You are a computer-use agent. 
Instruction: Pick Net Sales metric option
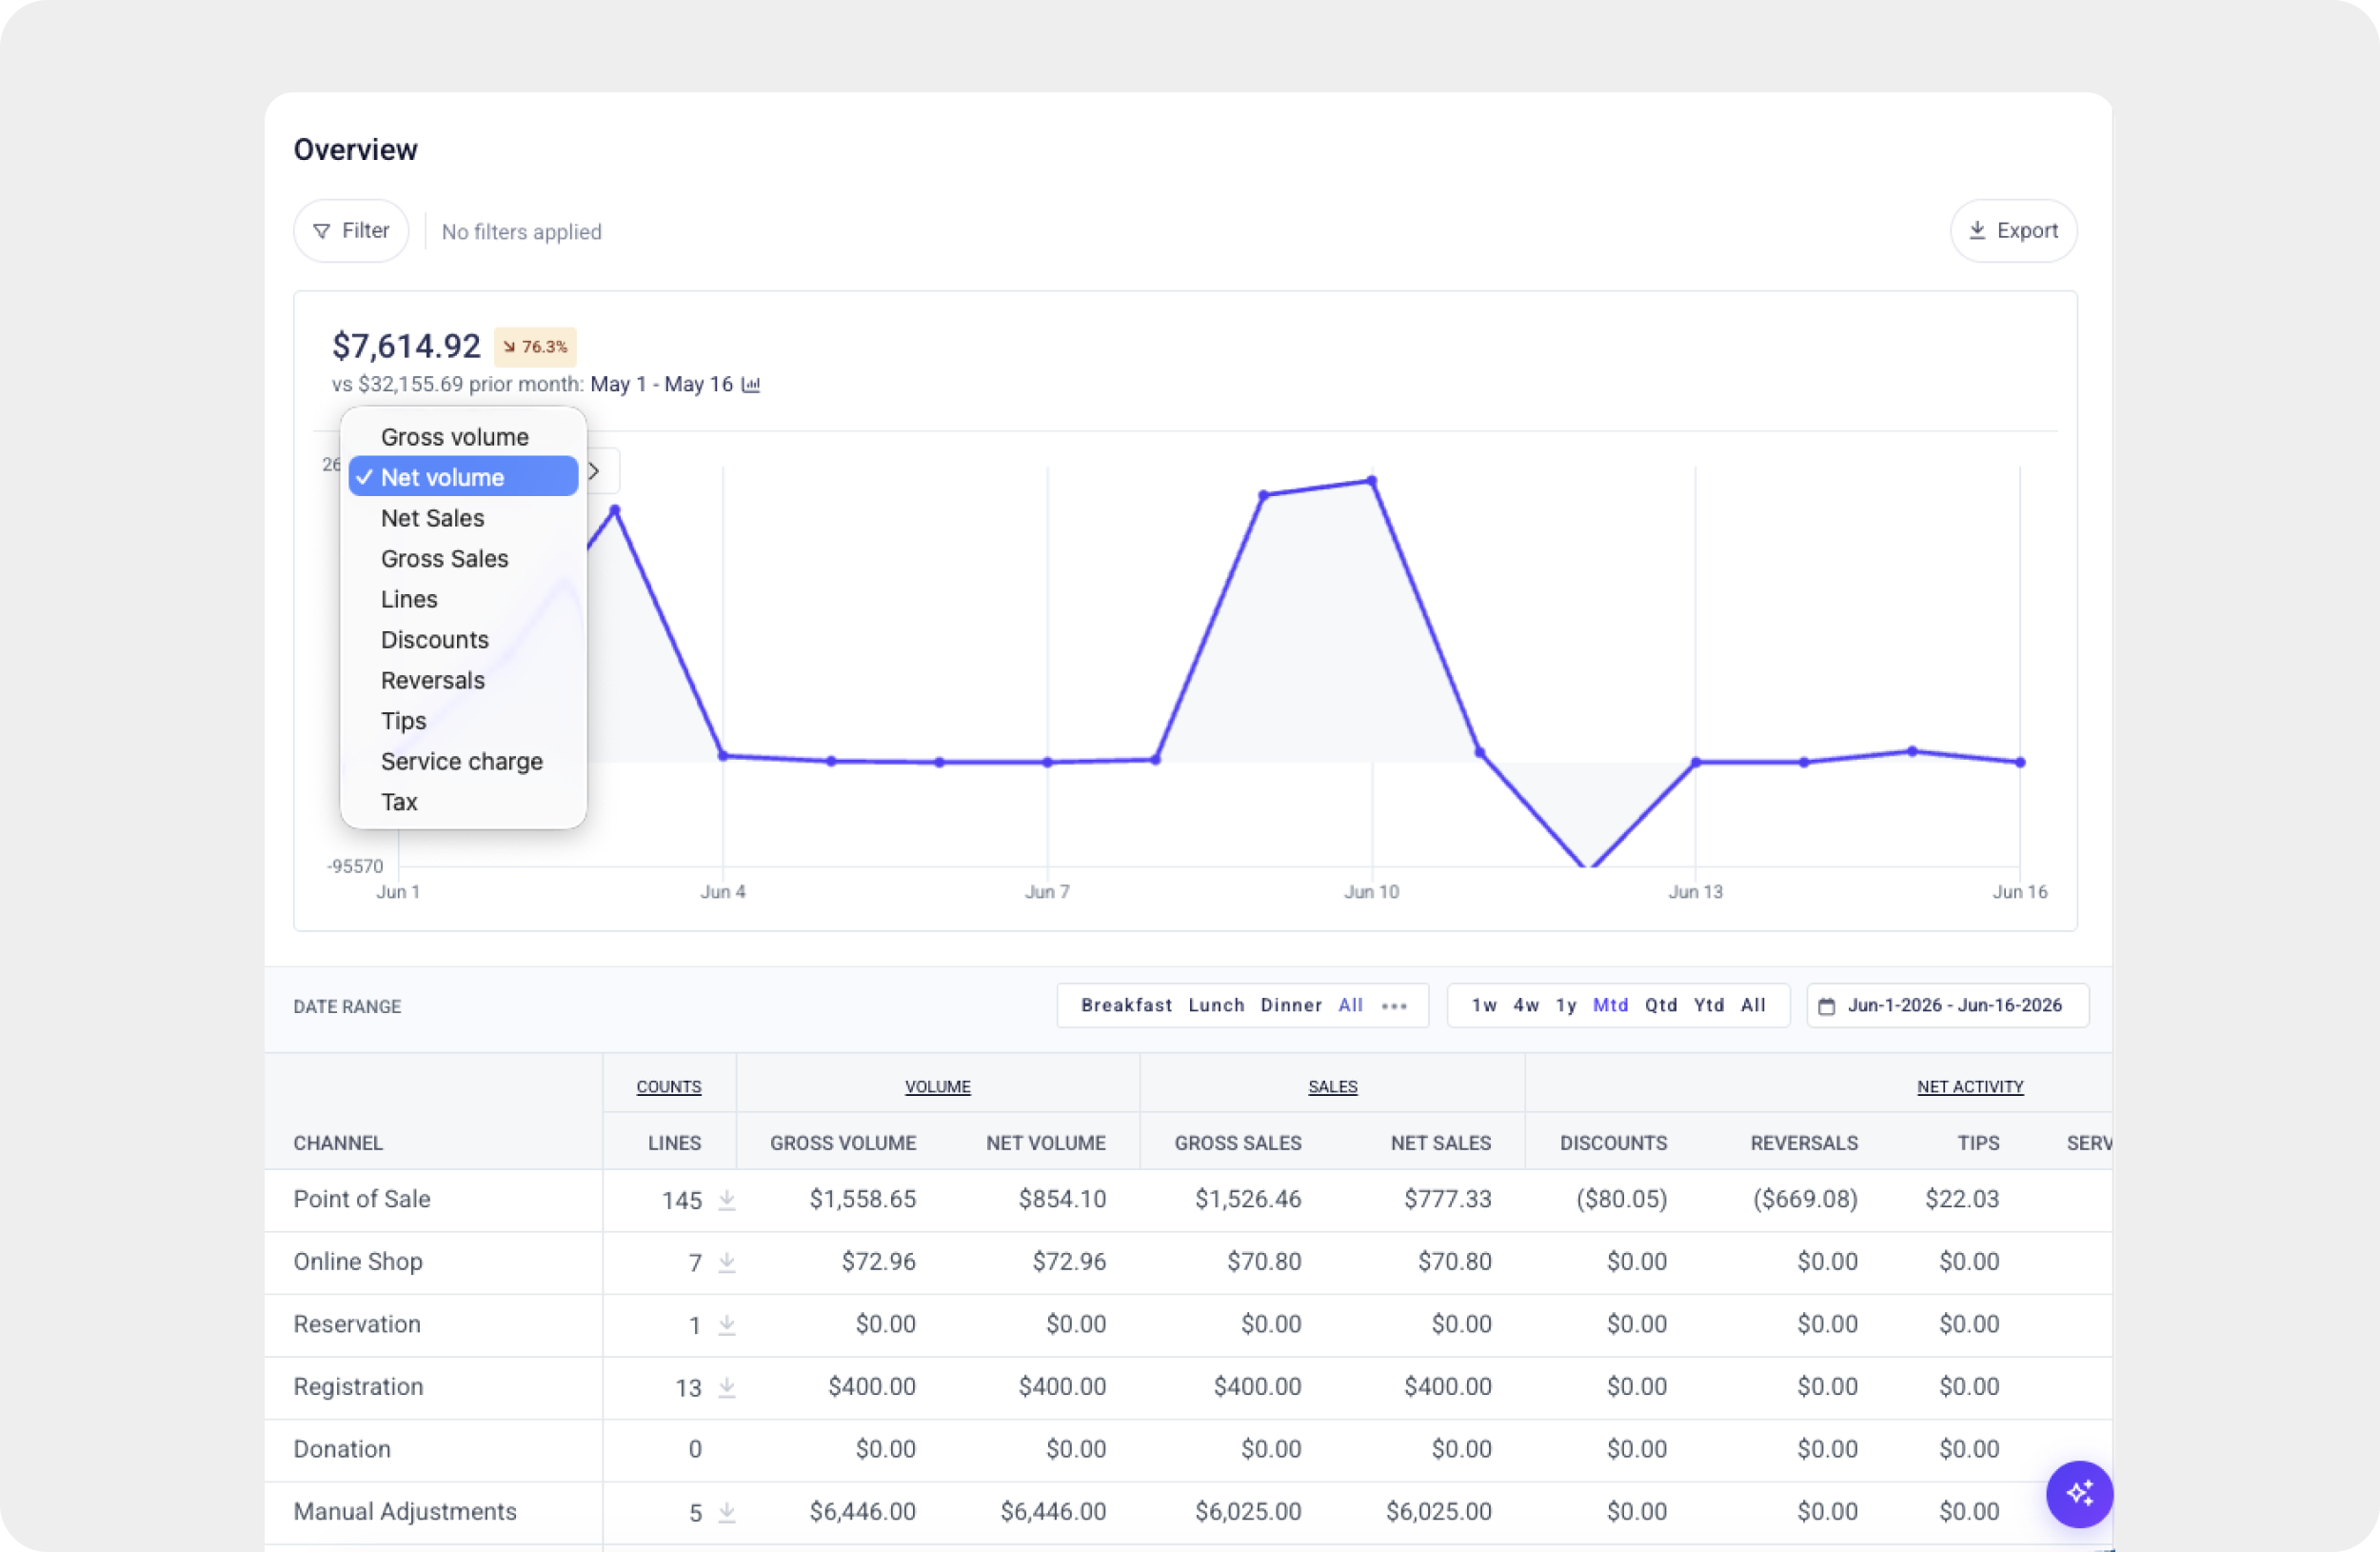click(x=463, y=518)
